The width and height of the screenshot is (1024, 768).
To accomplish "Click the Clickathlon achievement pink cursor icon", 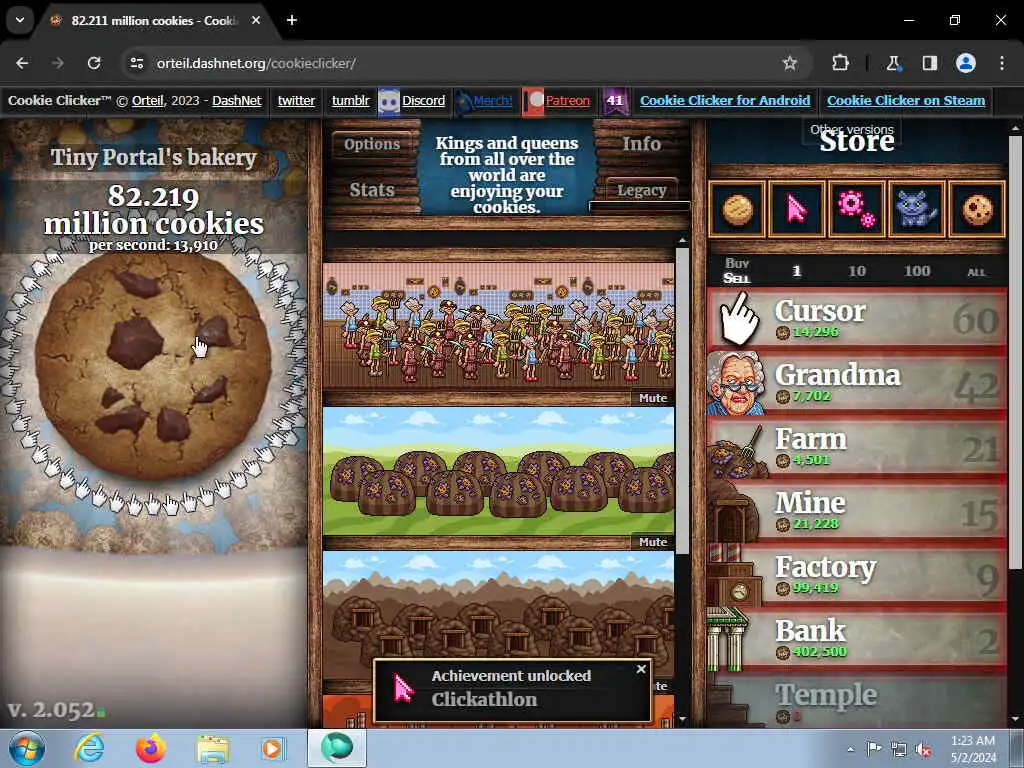I will click(404, 689).
